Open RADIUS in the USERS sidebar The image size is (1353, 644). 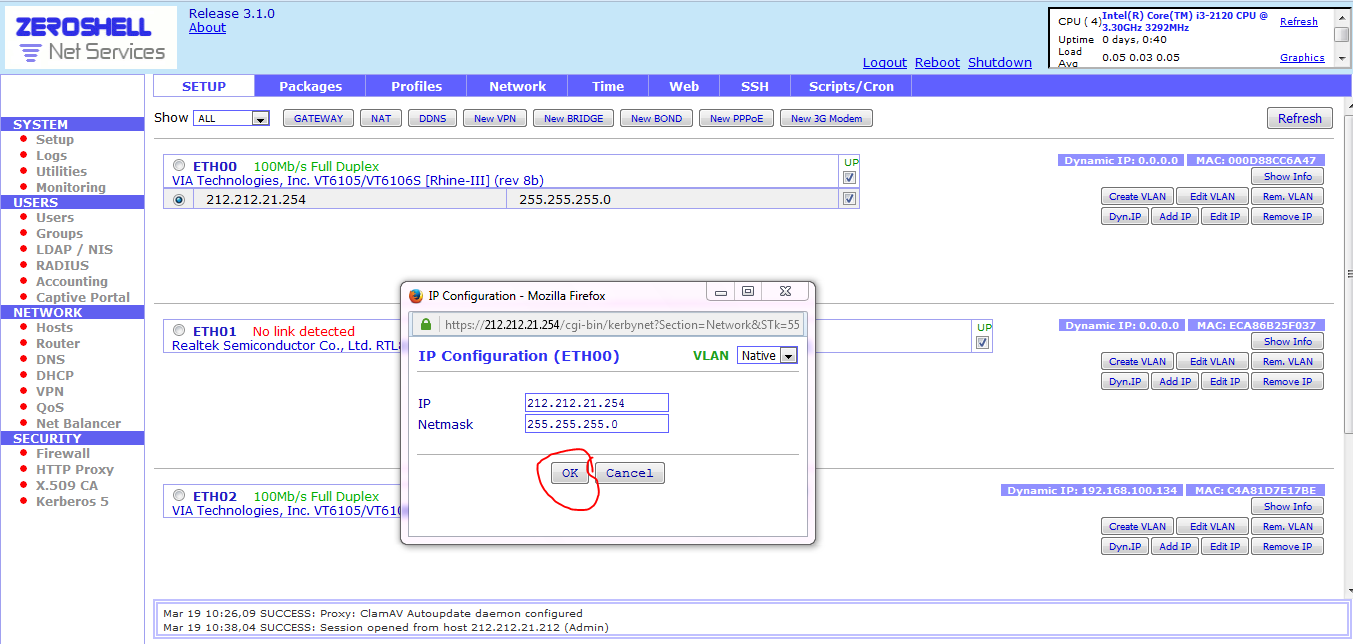(x=62, y=265)
